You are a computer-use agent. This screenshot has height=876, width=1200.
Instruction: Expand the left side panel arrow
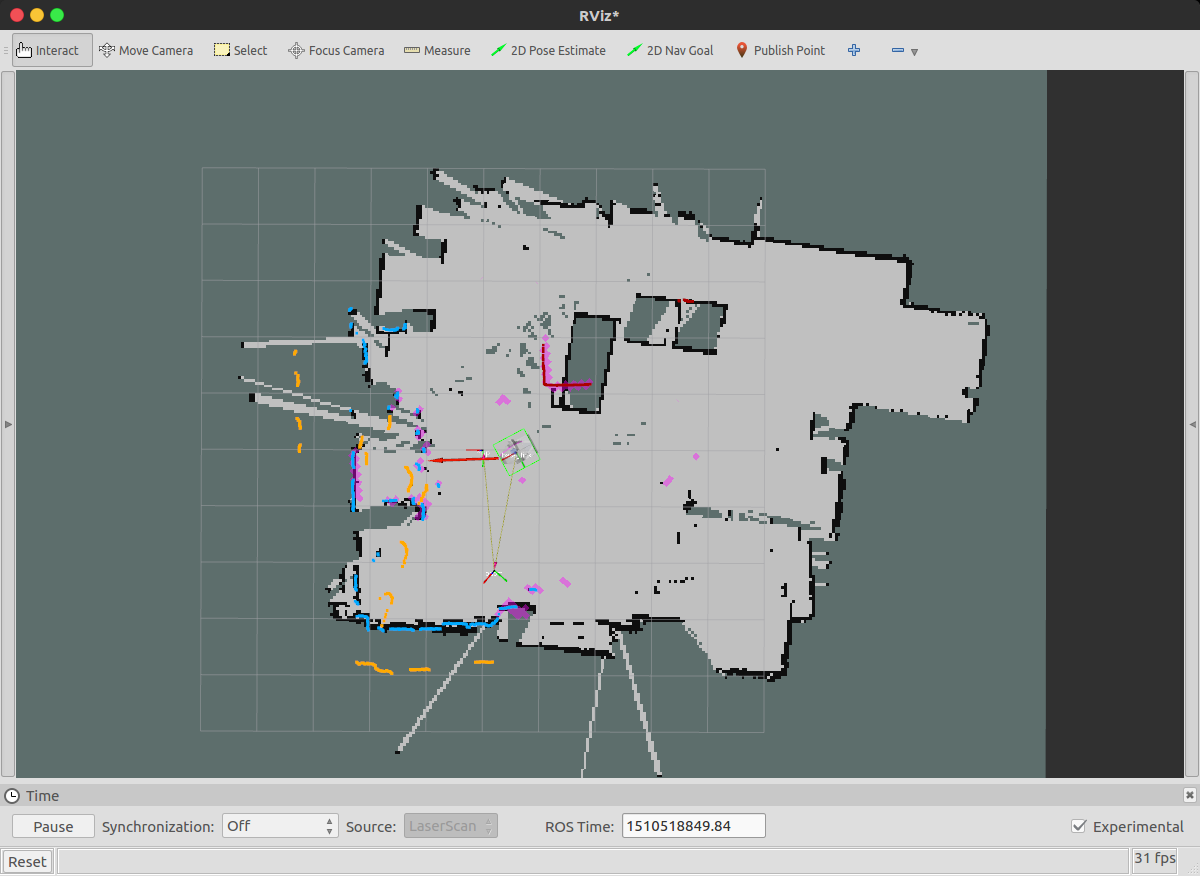click(8, 425)
